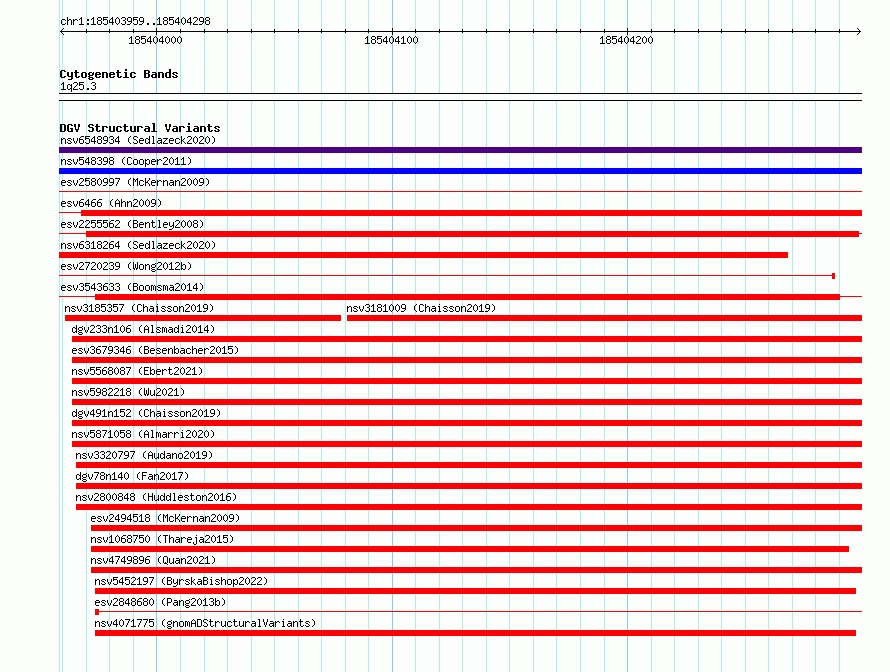Open variant nsv3185357 (Chaisson2019)

[x=139, y=308]
